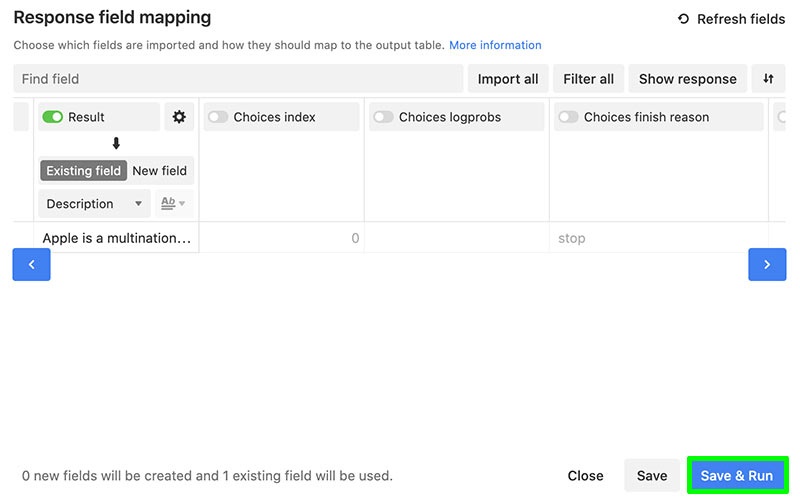This screenshot has width=800, height=498.
Task: Go to next record with right arrow
Action: click(767, 264)
